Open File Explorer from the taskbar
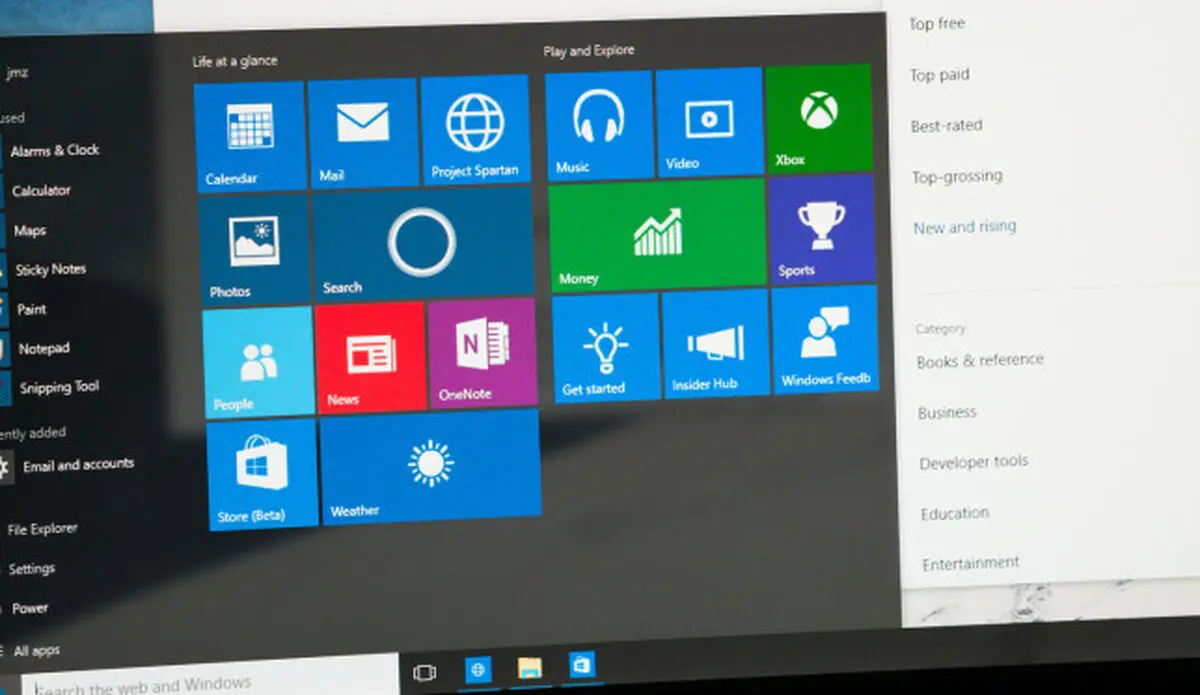1200x695 pixels. (x=530, y=668)
